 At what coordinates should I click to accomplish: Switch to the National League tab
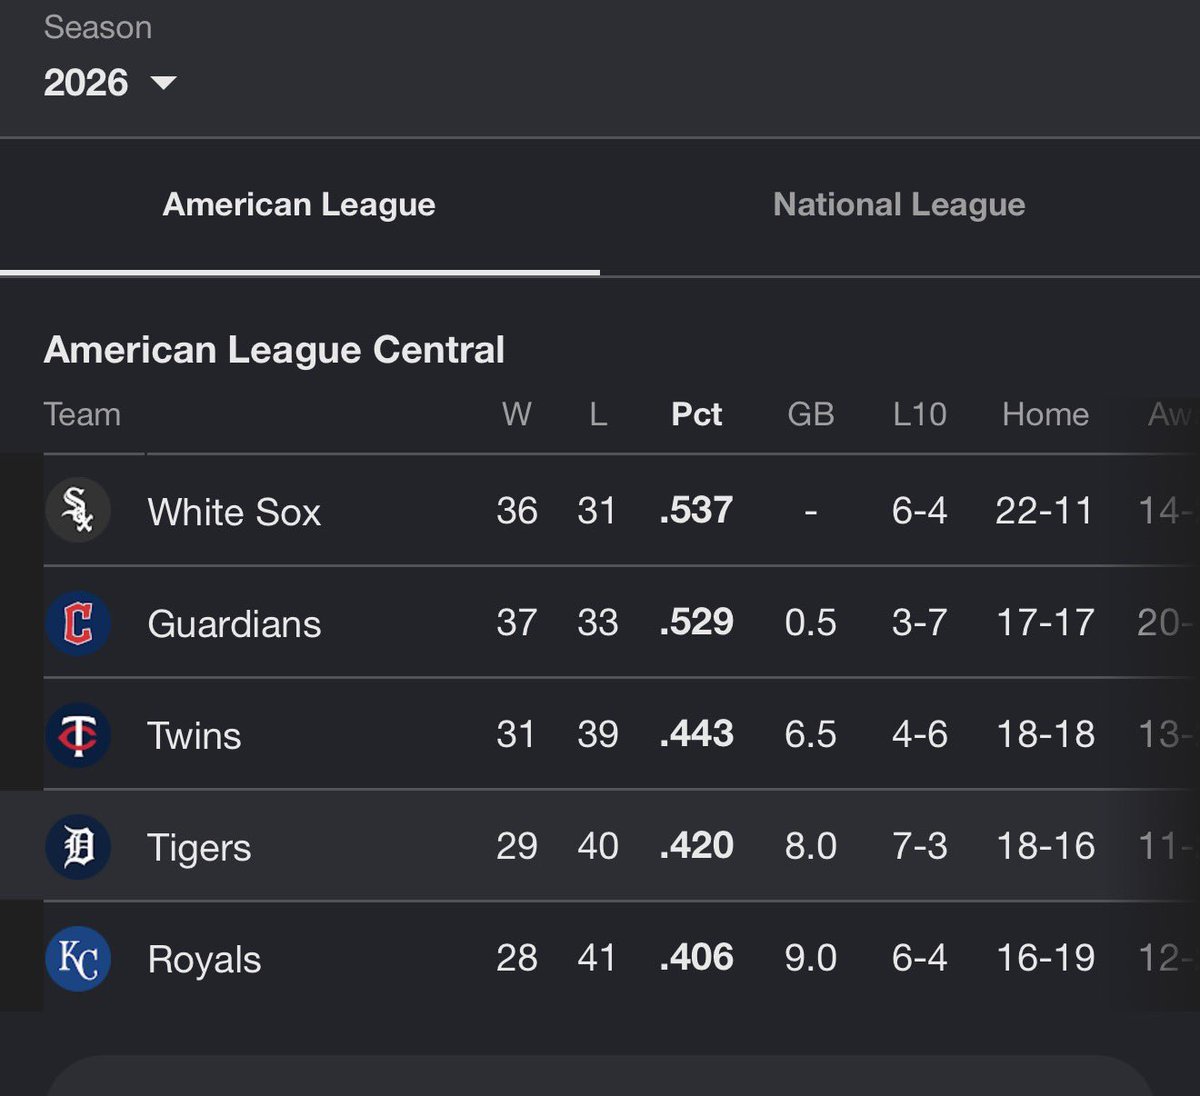point(899,205)
